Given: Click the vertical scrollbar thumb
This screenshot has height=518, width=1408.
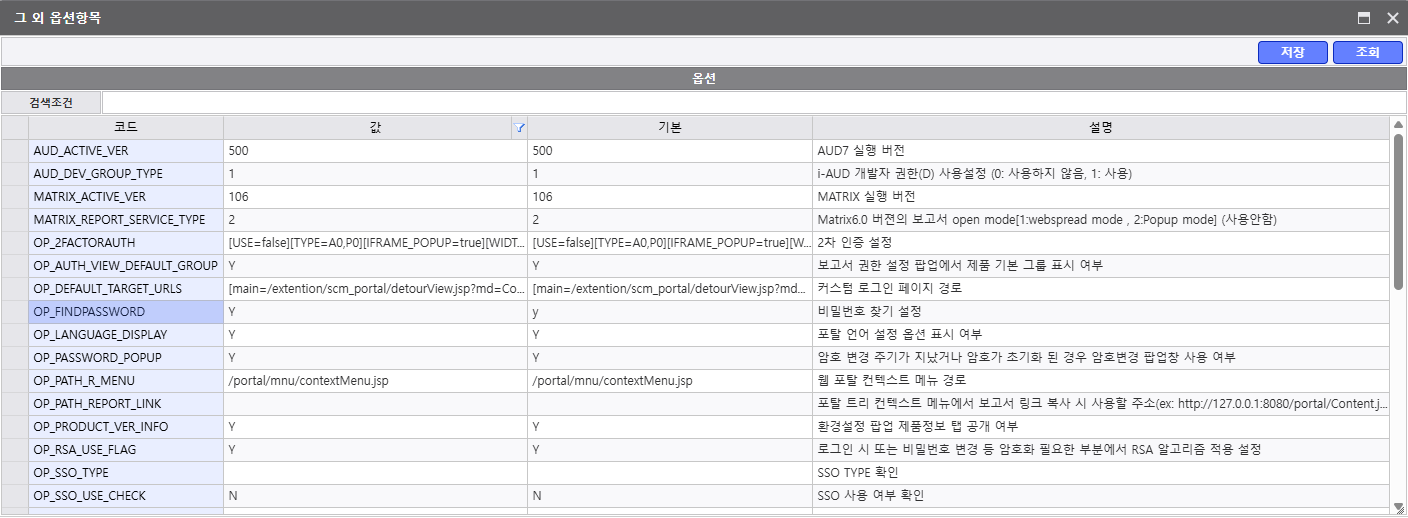Looking at the screenshot, I should point(1398,210).
